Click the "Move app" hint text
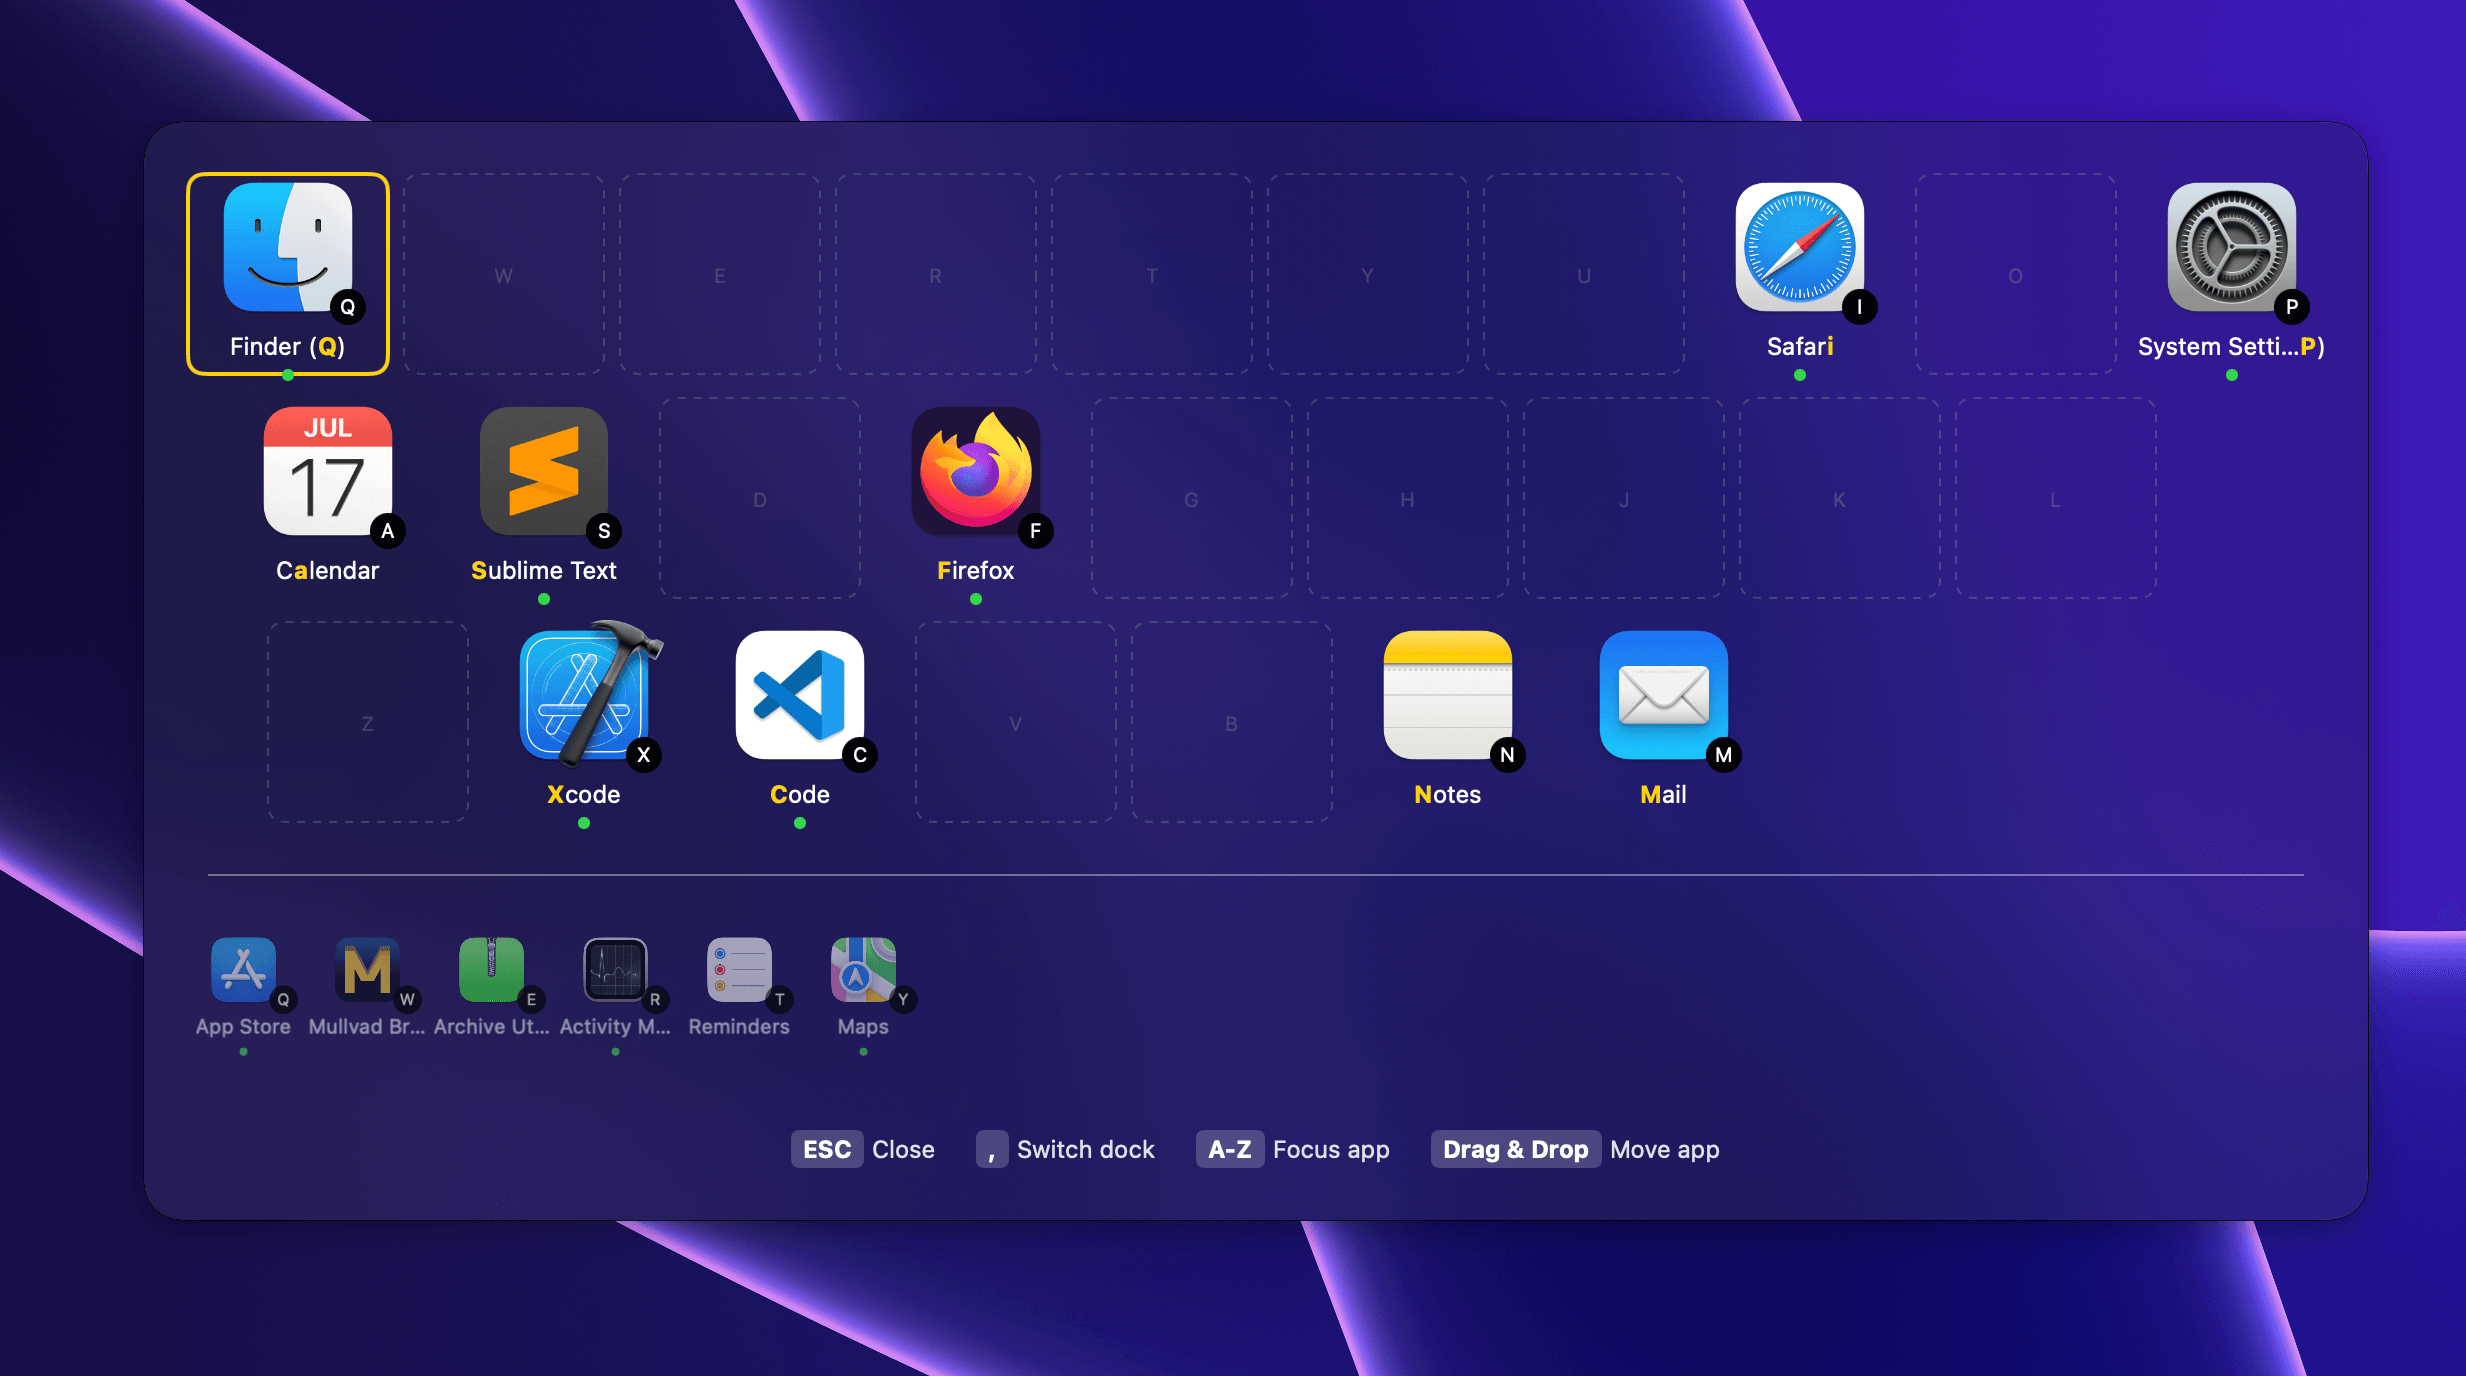 point(1665,1149)
